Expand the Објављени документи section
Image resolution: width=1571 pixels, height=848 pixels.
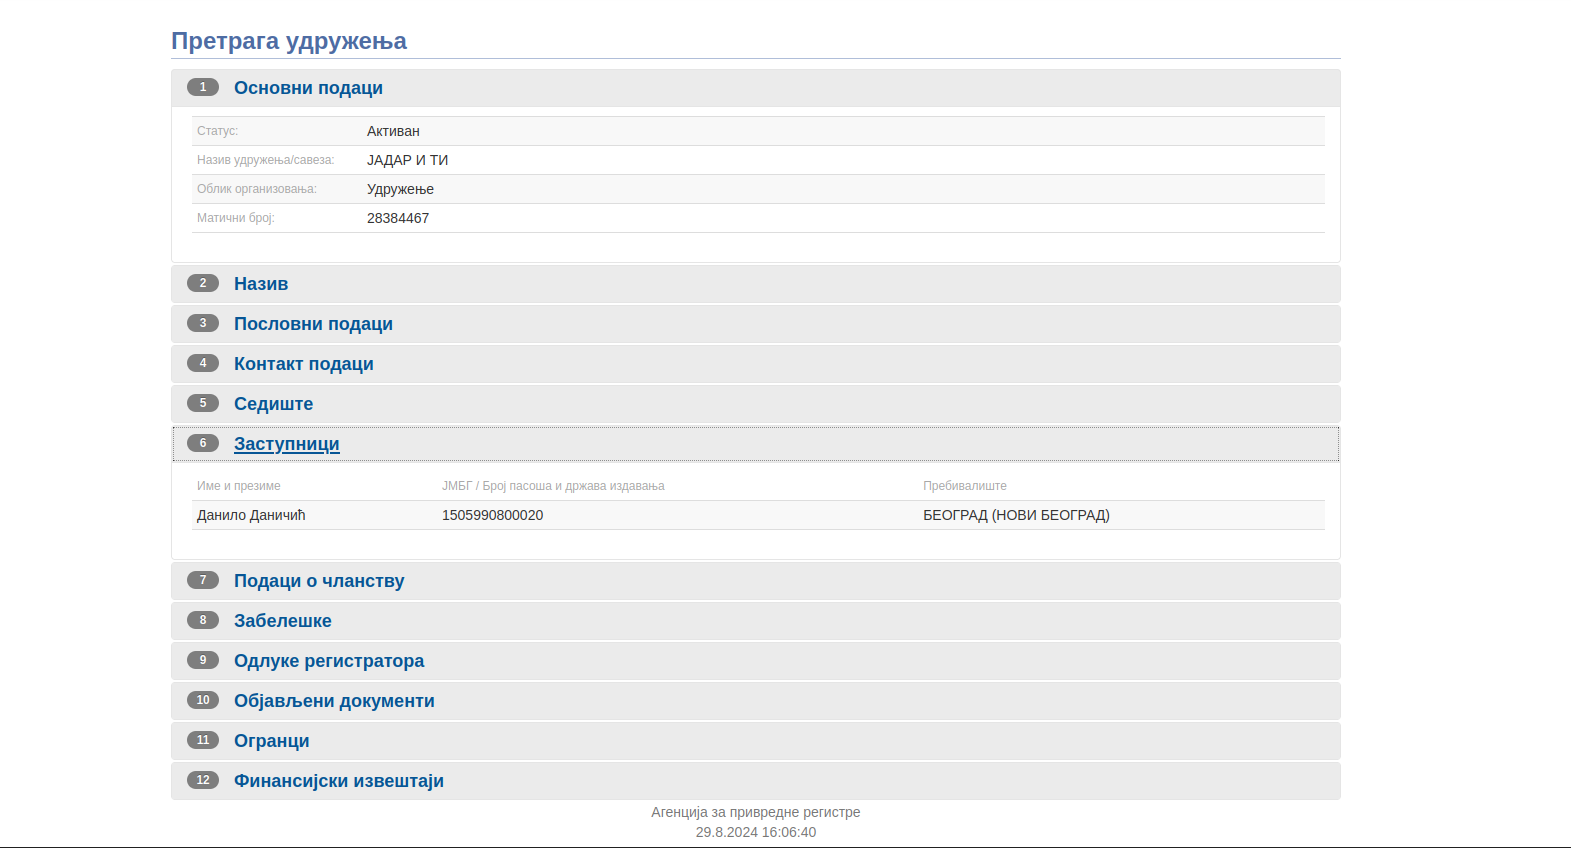(334, 701)
